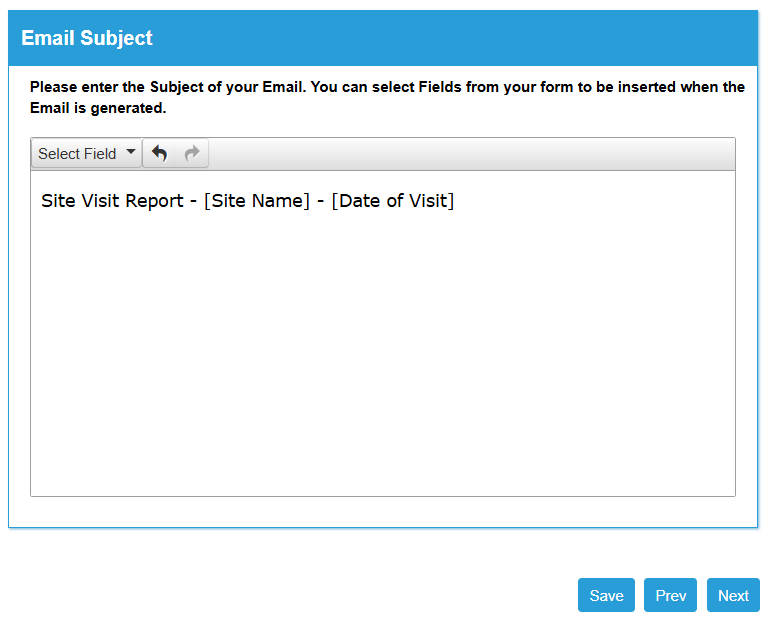Screen dimensions: 769x619
Task: Click blank toolbar area right of redo
Action: pos(470,154)
